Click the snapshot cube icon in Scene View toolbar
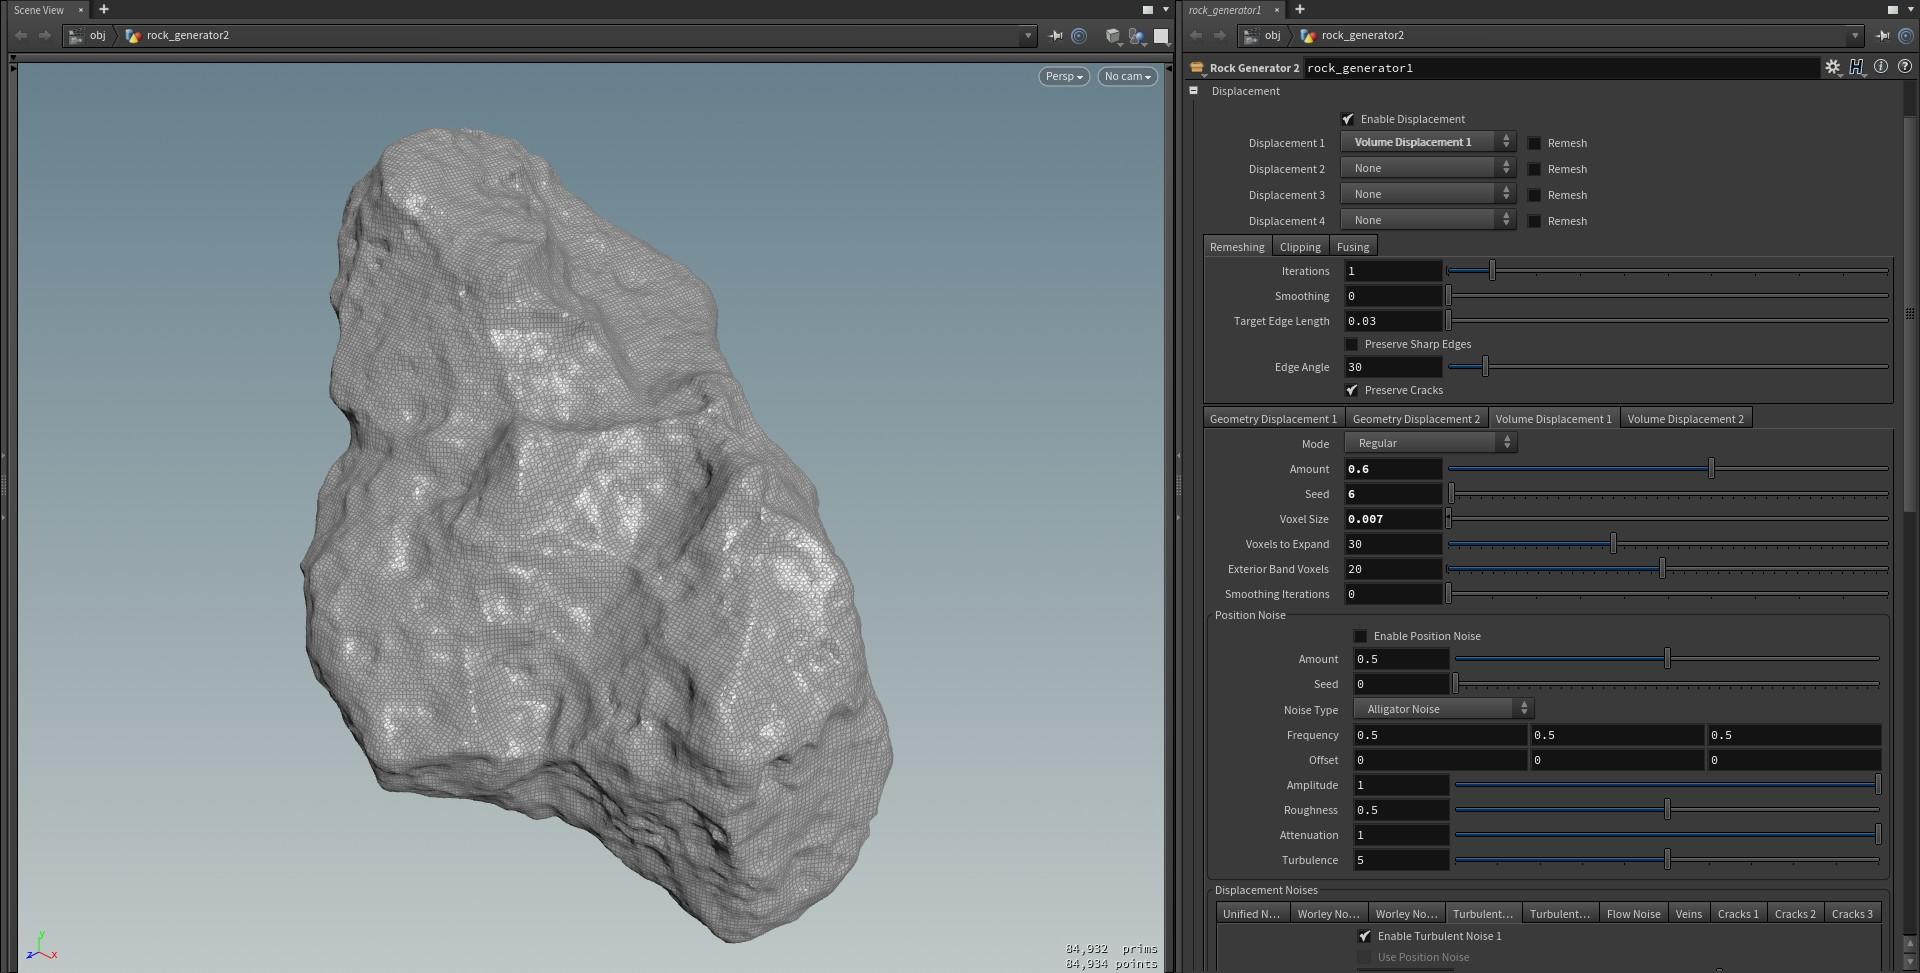Screen dimensions: 1920x973 click(x=1113, y=37)
